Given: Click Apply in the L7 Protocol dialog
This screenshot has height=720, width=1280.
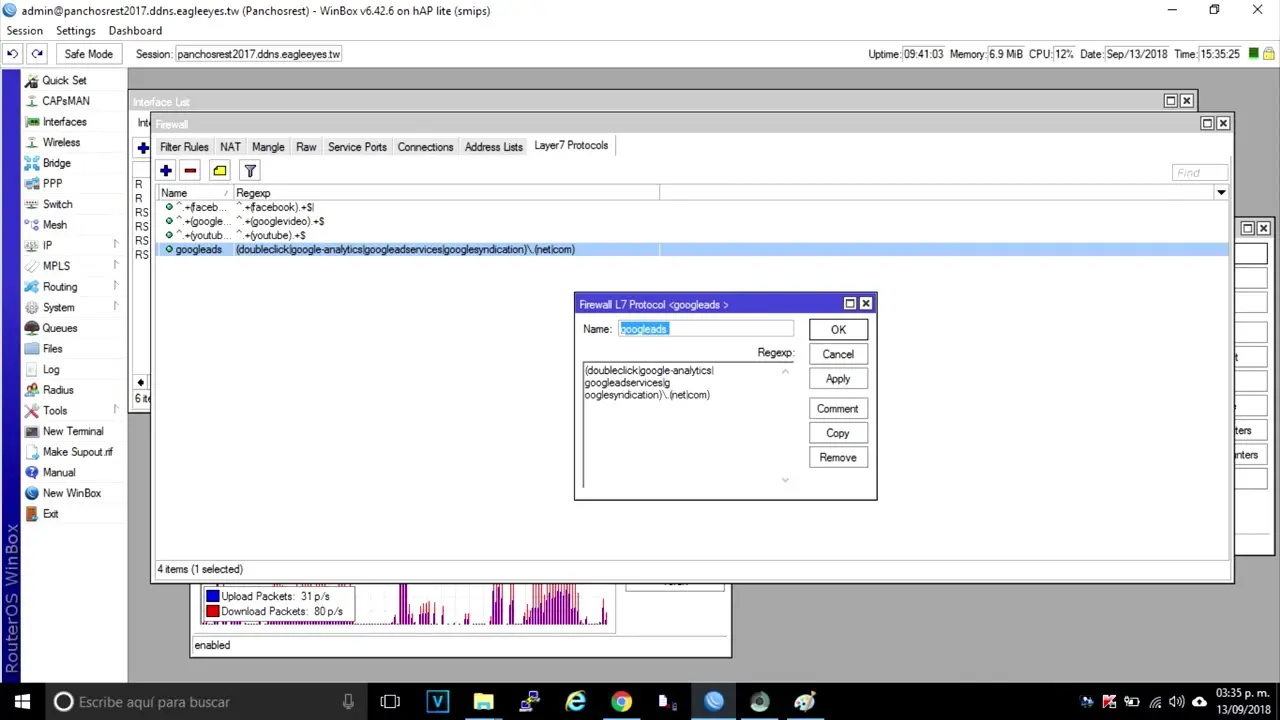Looking at the screenshot, I should 838,379.
